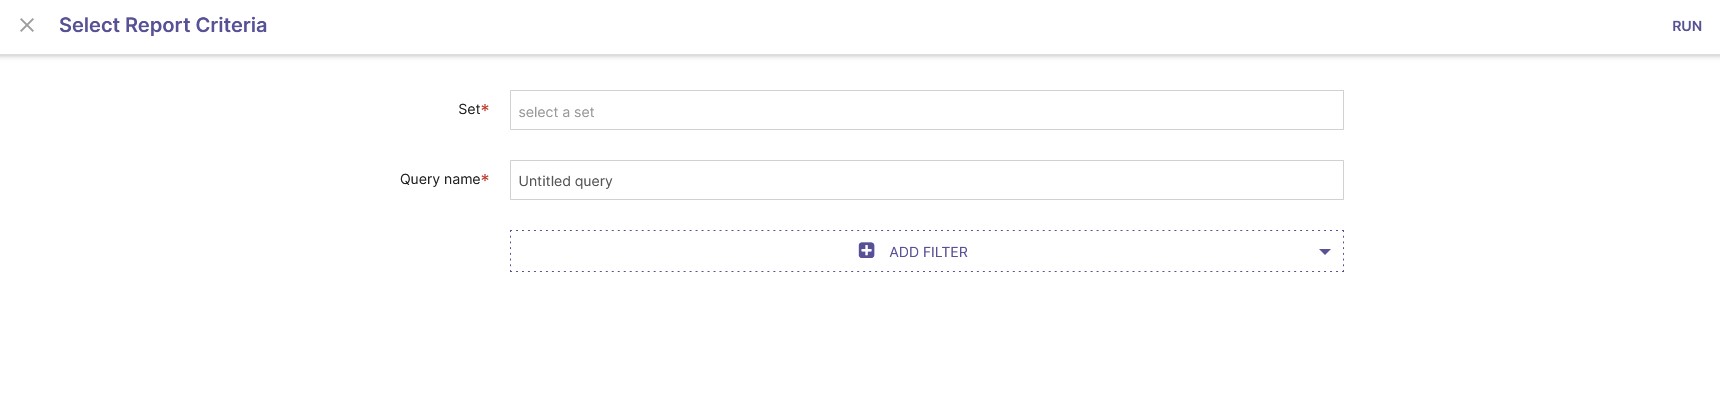1720x397 pixels.
Task: Focus the Query name input field
Action: pyautogui.click(x=926, y=180)
